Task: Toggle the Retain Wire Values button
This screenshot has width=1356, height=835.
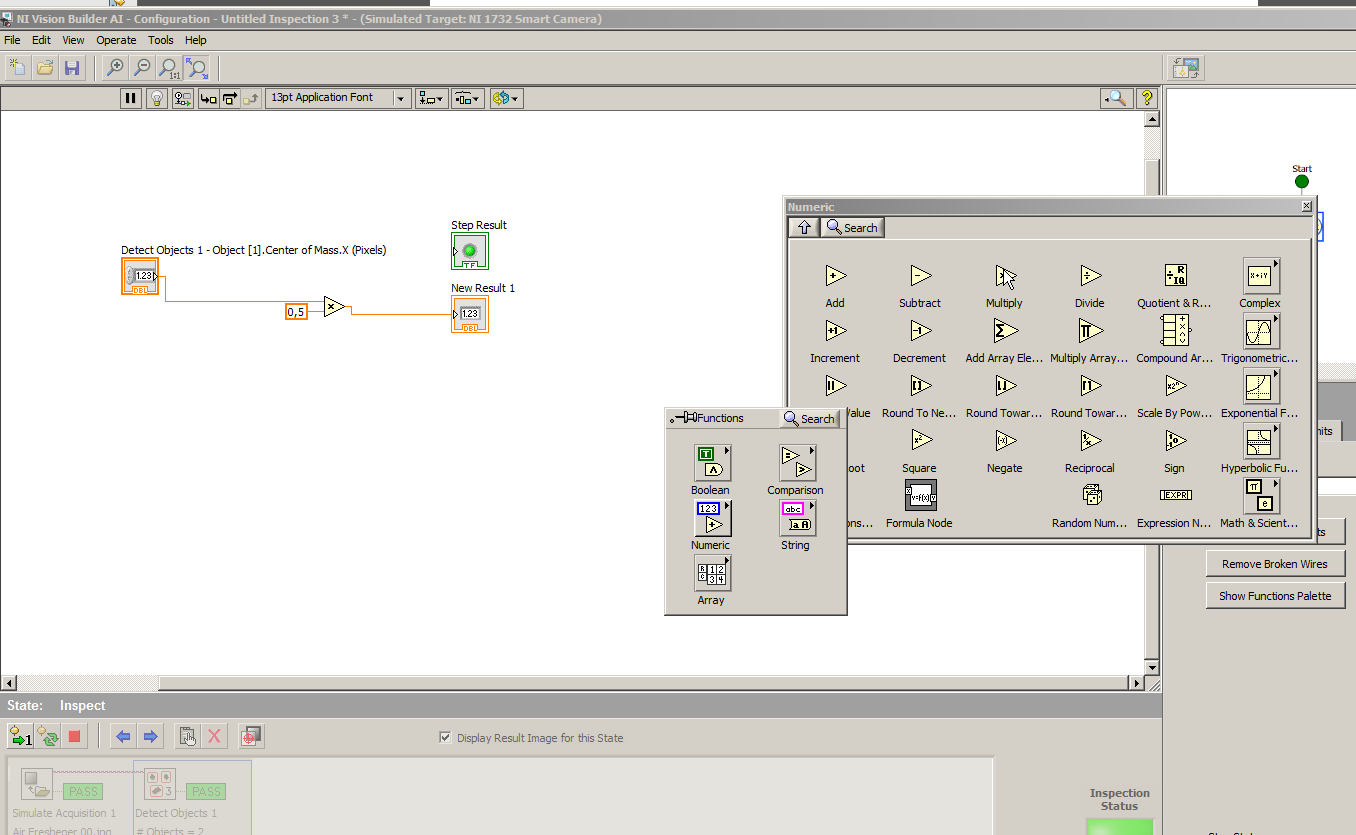Action: (x=182, y=98)
